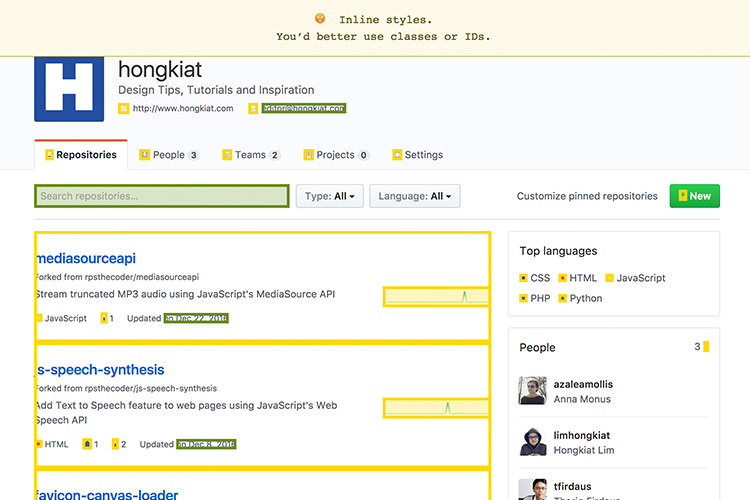Open tfirdaus avatar thumbnail
This screenshot has height=500, width=750.
532,489
